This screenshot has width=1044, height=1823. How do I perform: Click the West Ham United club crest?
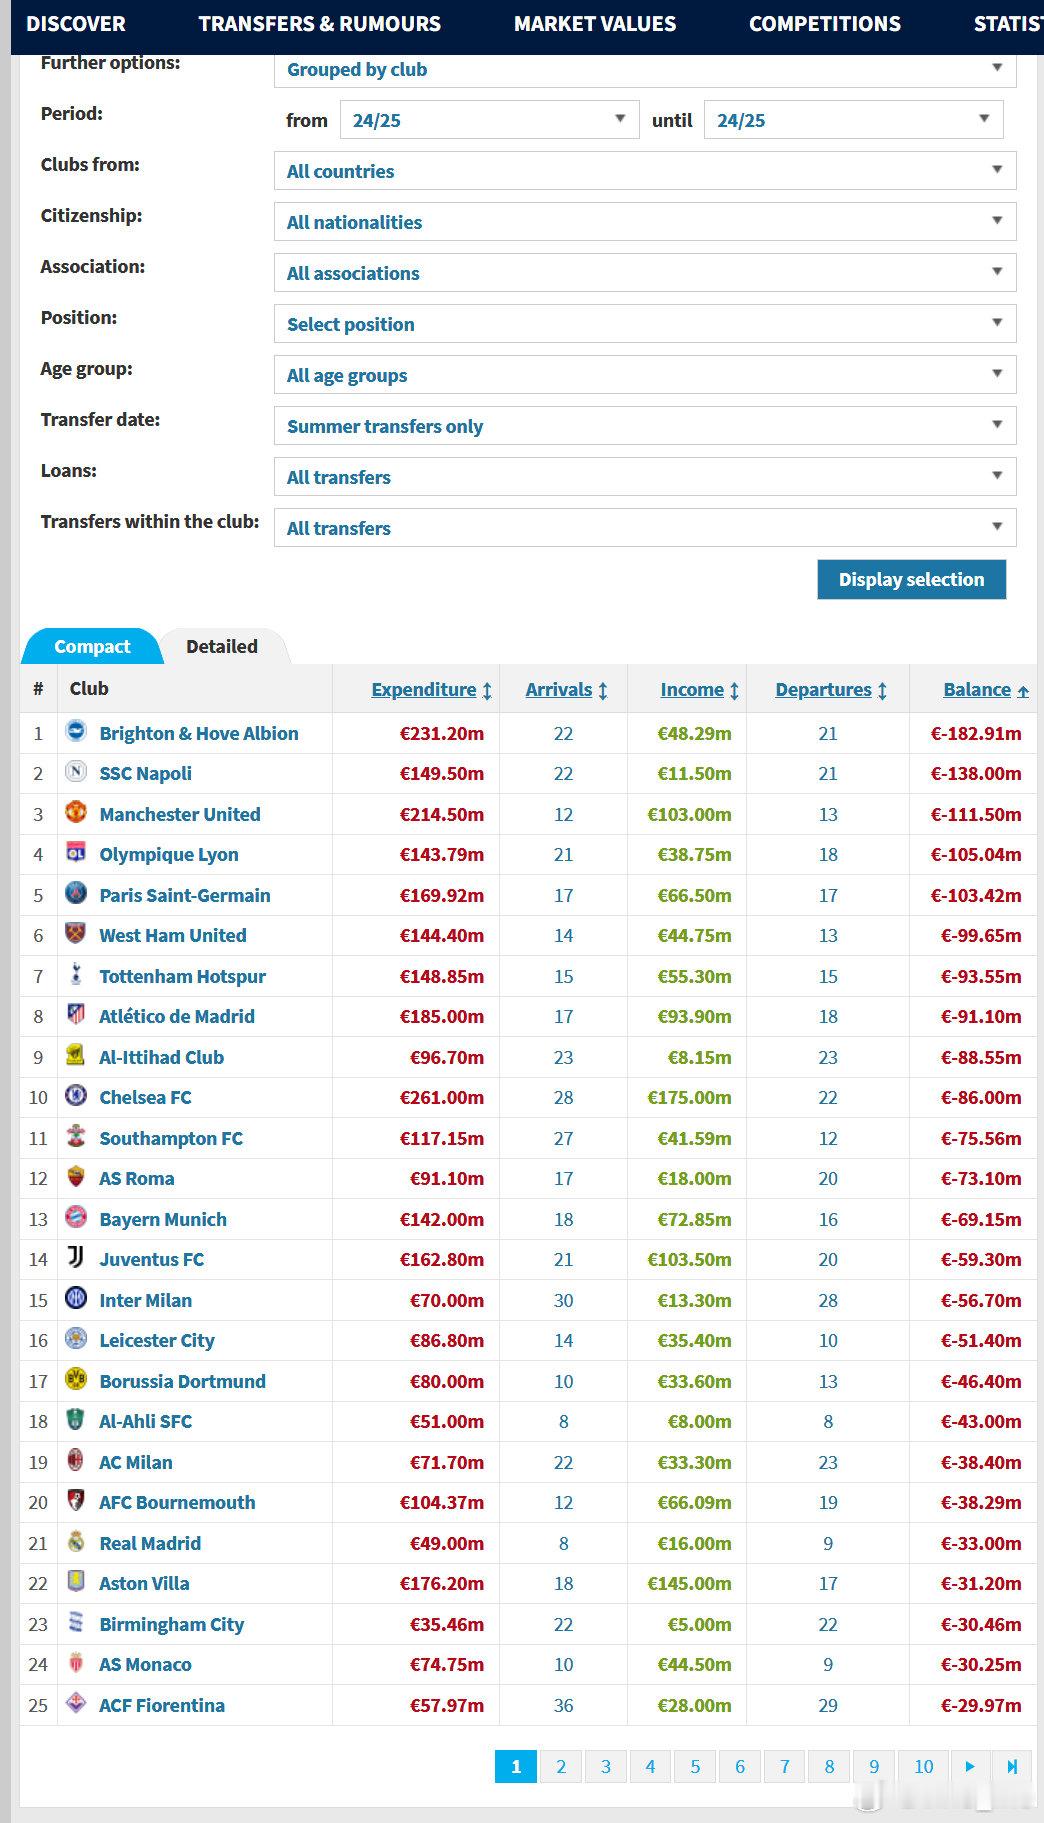coord(76,933)
